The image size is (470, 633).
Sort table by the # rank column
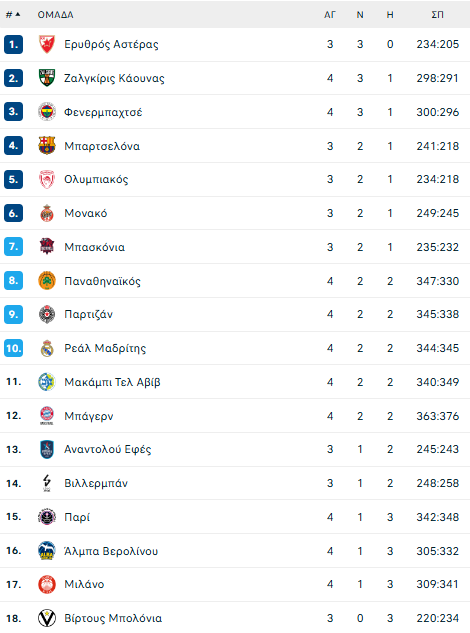13,15
